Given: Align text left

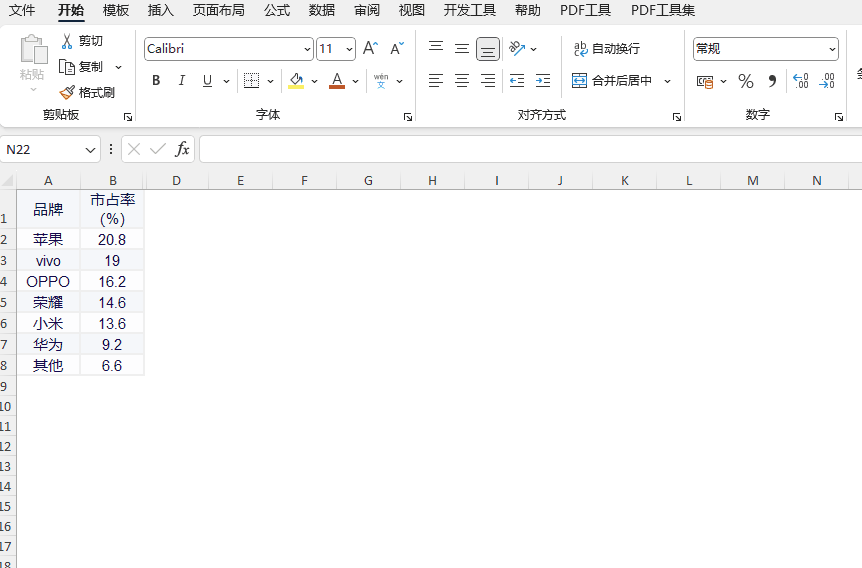Looking at the screenshot, I should pos(436,81).
